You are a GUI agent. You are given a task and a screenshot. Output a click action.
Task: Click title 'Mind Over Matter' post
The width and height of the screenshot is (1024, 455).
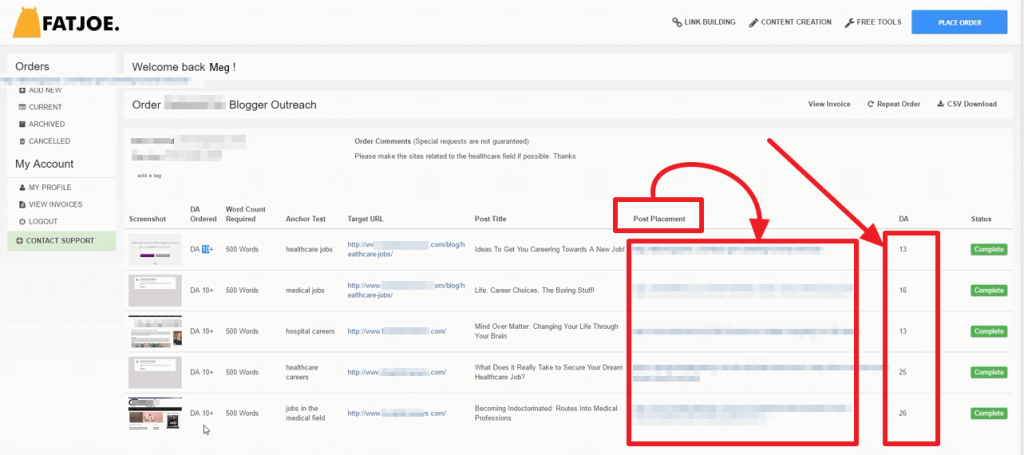coord(546,332)
